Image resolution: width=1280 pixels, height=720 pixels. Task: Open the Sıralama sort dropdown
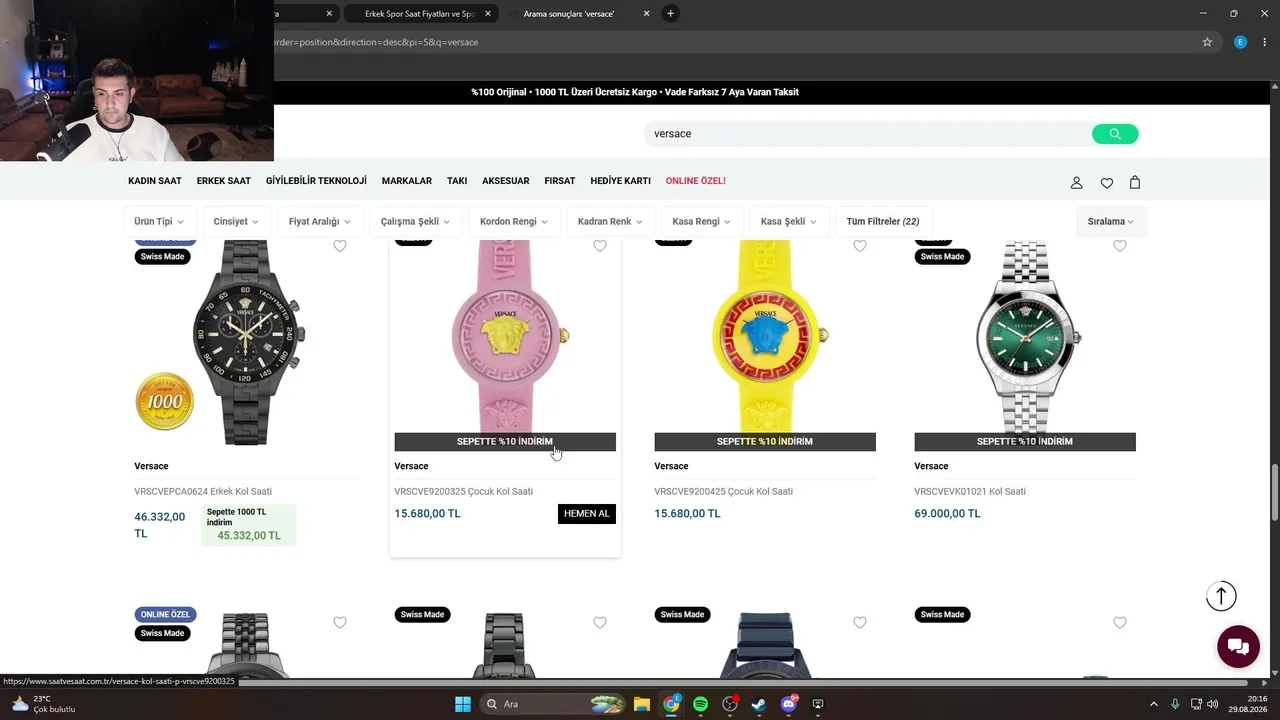[1111, 221]
